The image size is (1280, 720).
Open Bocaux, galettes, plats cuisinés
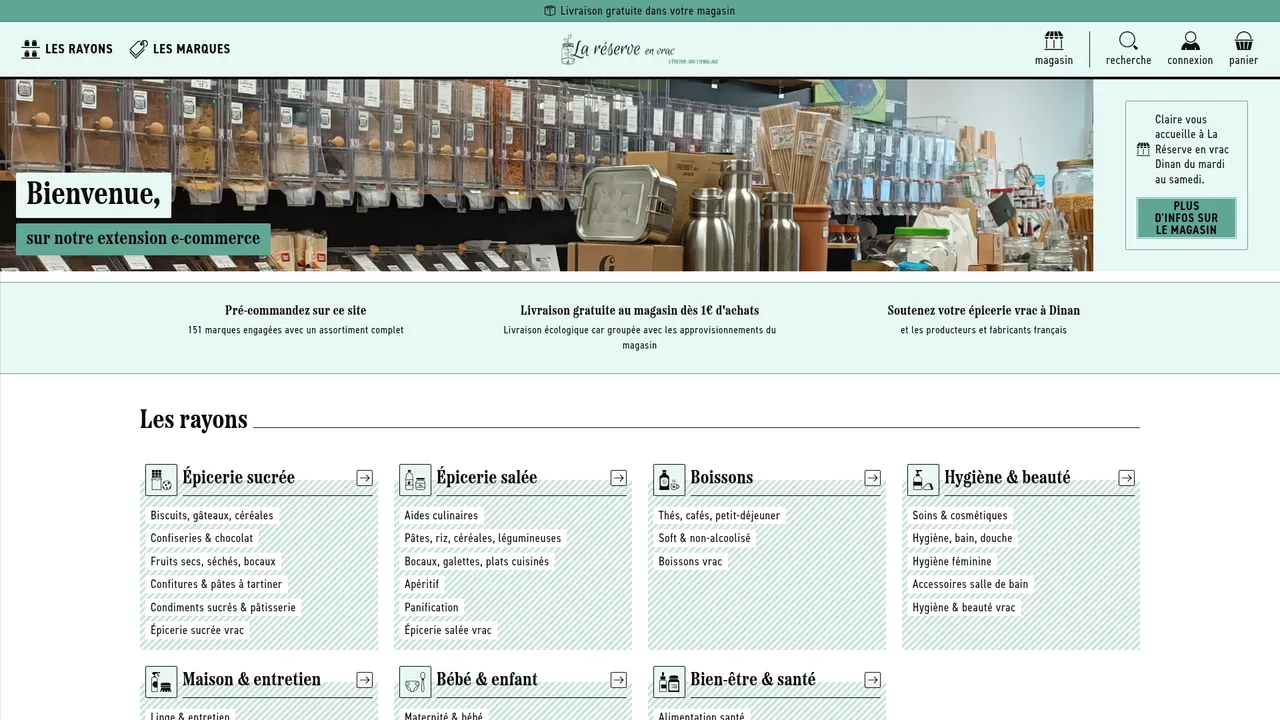[477, 562]
